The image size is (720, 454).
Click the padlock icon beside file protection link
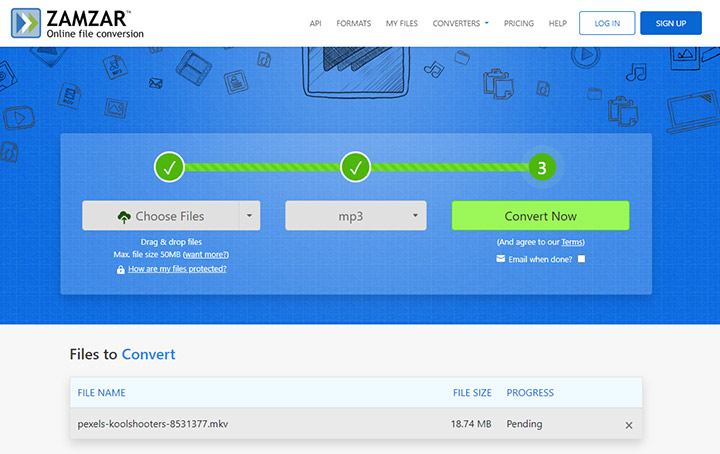coord(120,269)
